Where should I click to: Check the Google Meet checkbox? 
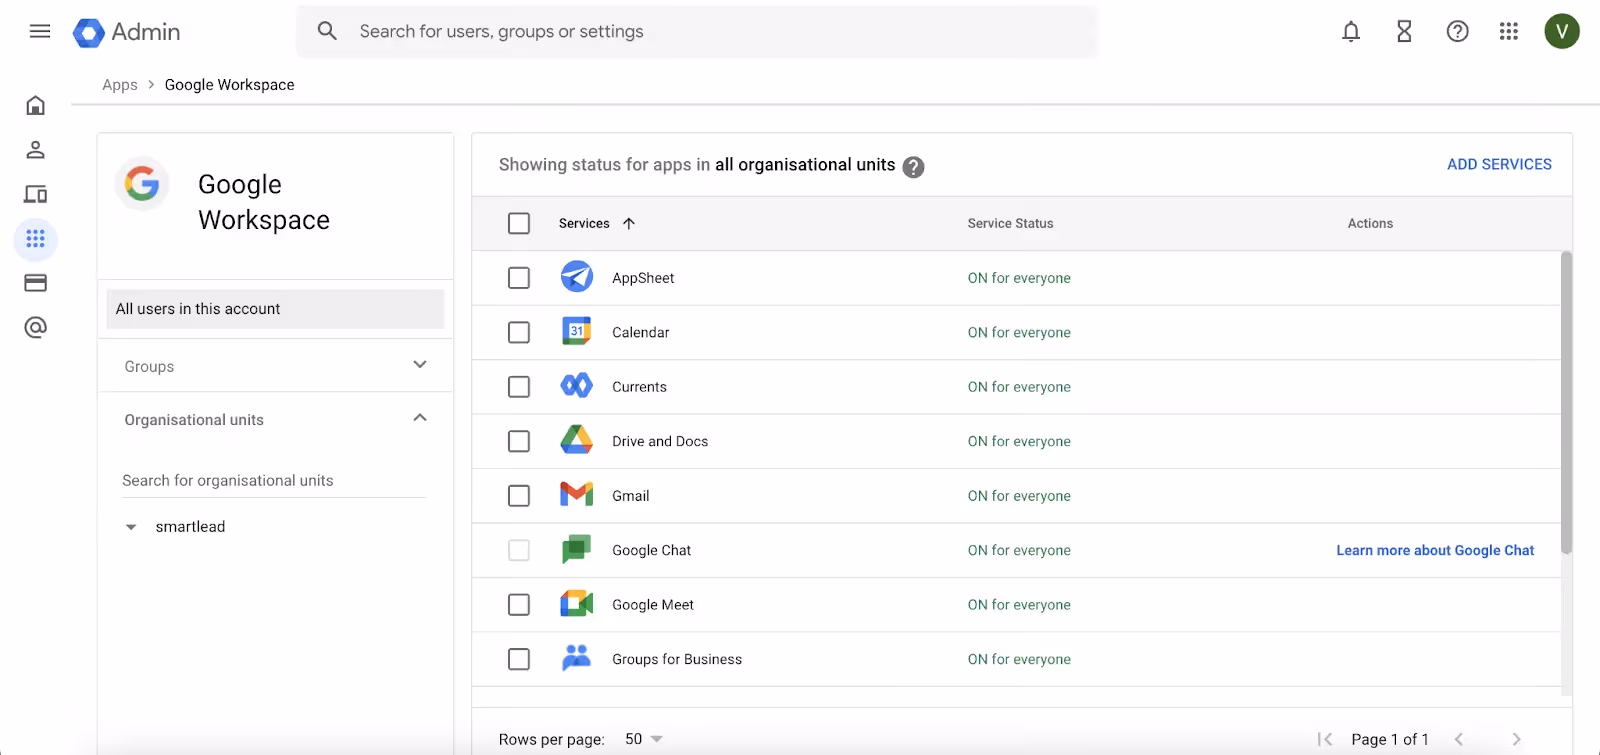[519, 605]
